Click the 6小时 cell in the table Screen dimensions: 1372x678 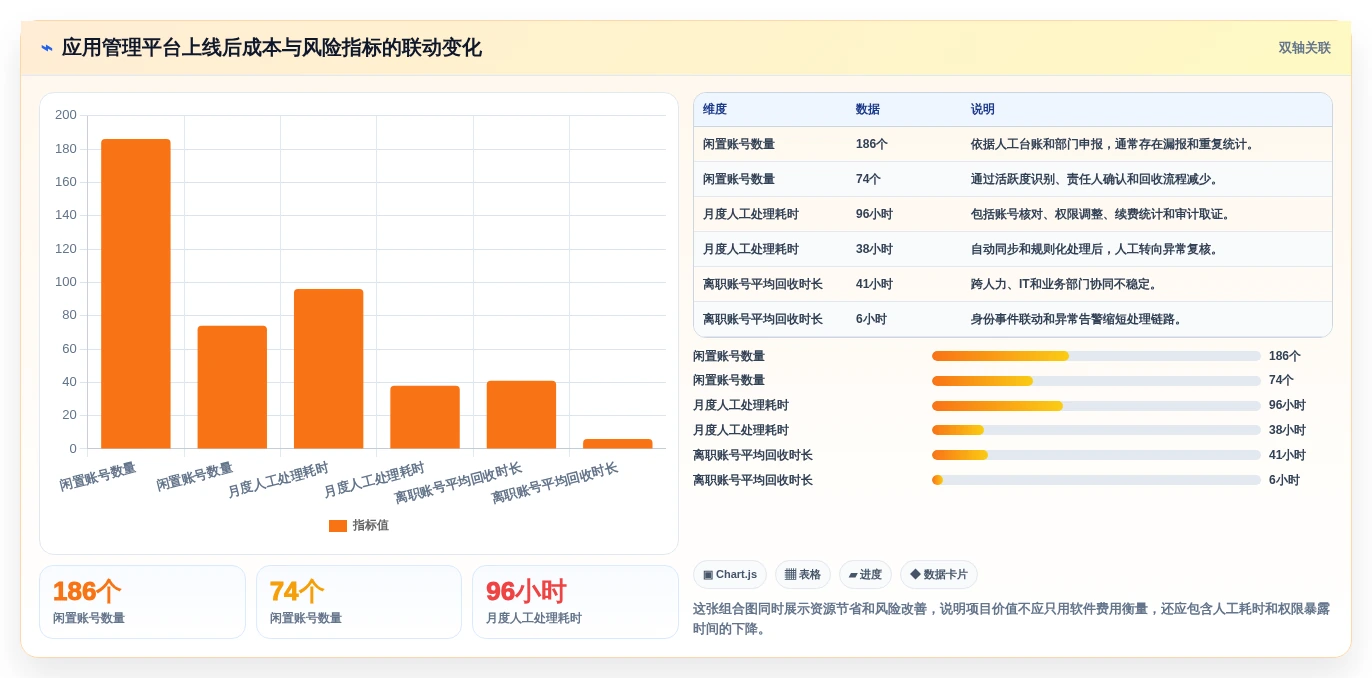point(871,319)
